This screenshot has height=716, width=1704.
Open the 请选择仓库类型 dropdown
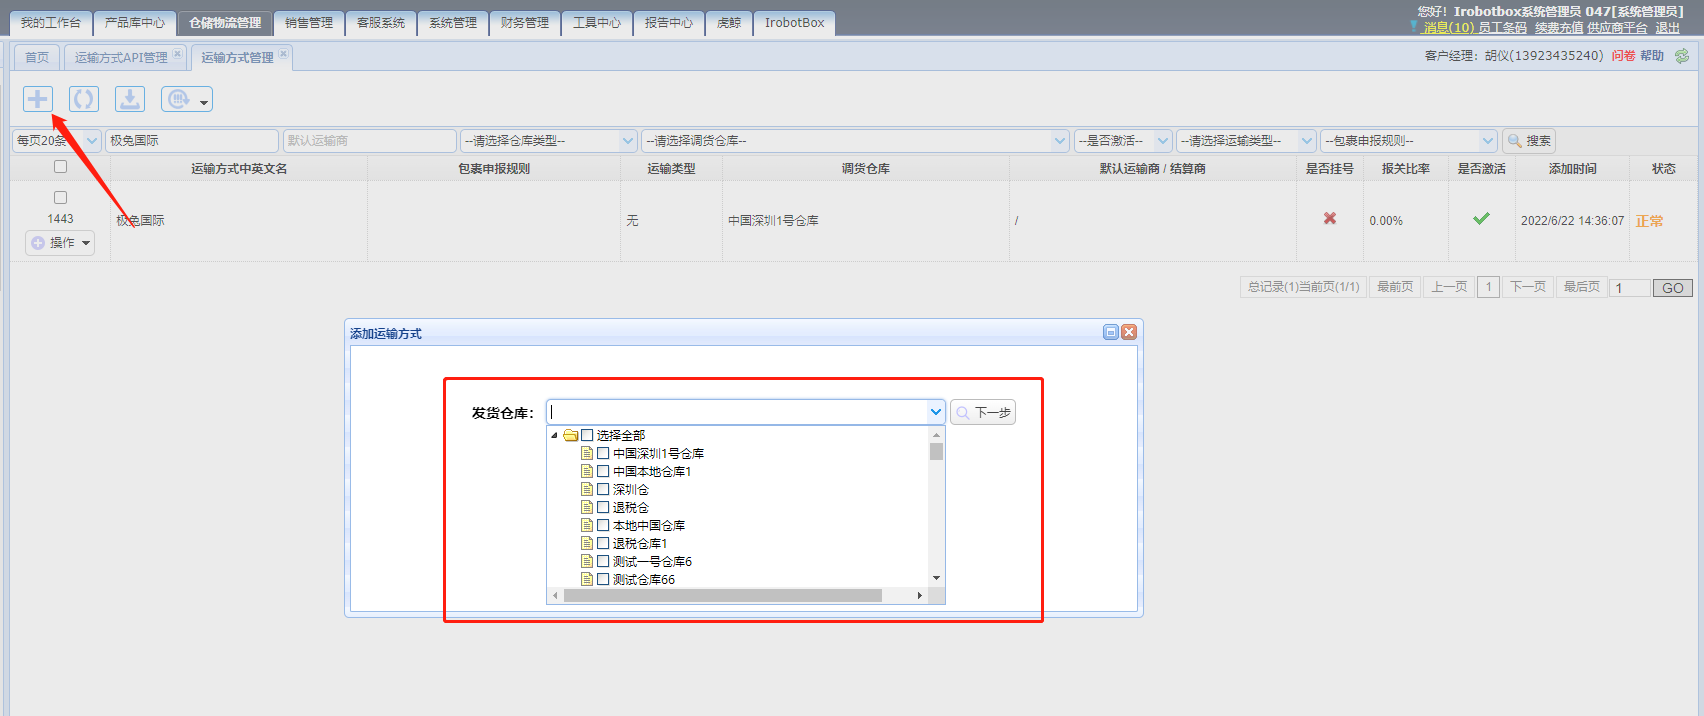click(x=549, y=141)
